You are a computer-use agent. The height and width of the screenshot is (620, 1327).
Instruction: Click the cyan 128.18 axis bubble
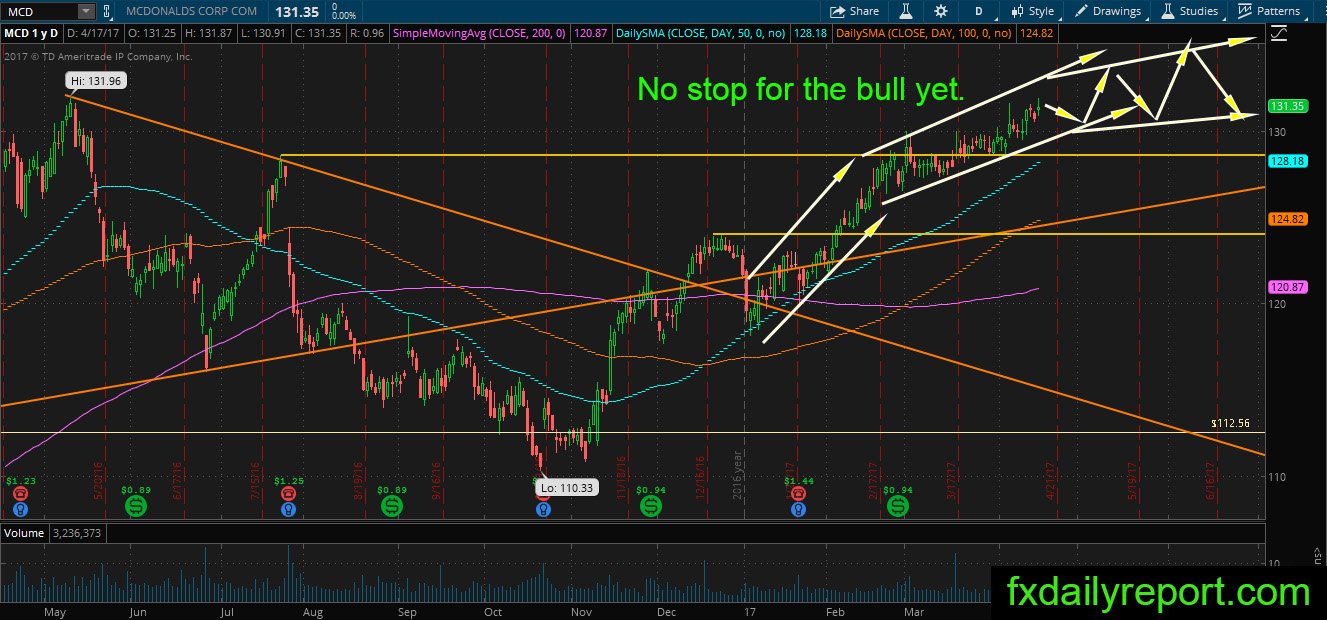[x=1287, y=160]
